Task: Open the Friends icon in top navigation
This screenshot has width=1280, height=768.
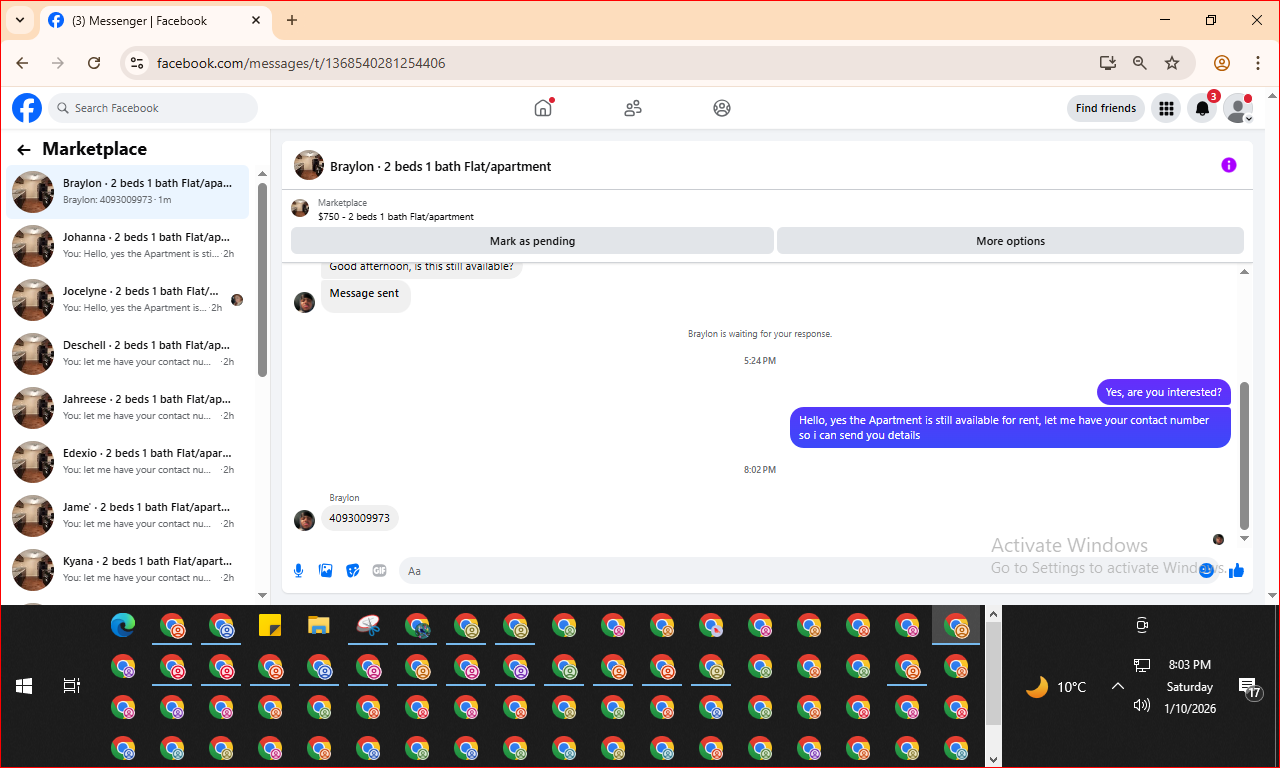Action: [633, 108]
